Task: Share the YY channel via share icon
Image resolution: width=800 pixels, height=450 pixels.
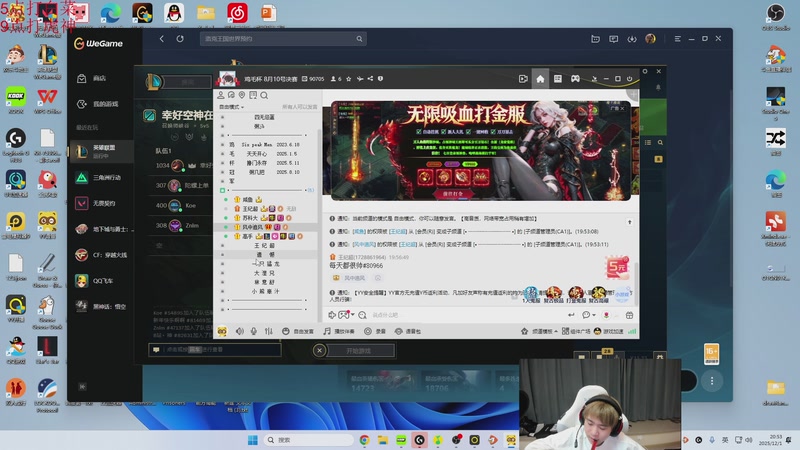Action: (370, 79)
